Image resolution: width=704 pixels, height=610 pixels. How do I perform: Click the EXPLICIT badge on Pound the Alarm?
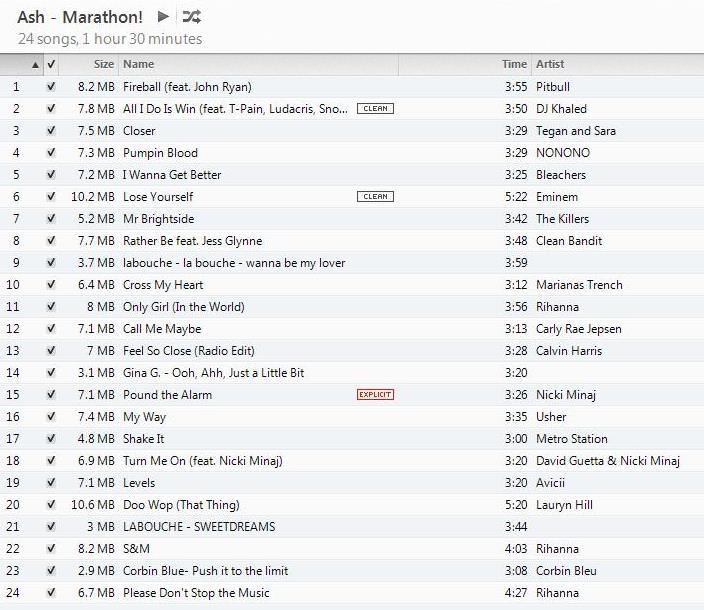click(375, 395)
